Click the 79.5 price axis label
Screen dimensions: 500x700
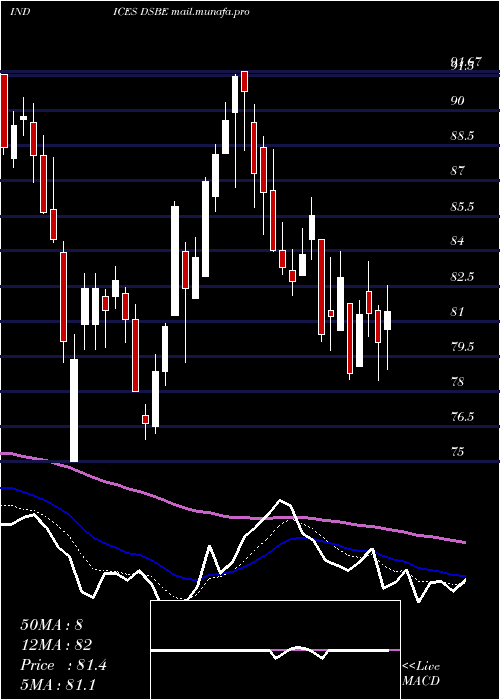462,346
